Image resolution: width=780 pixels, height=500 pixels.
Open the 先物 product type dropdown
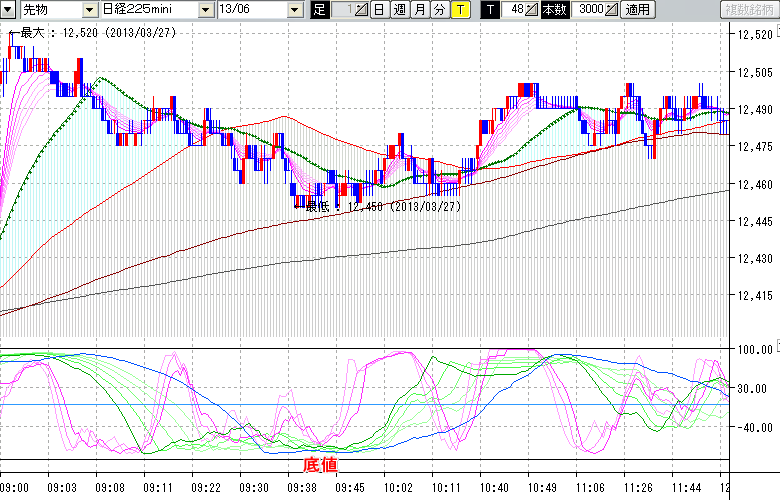tap(89, 10)
